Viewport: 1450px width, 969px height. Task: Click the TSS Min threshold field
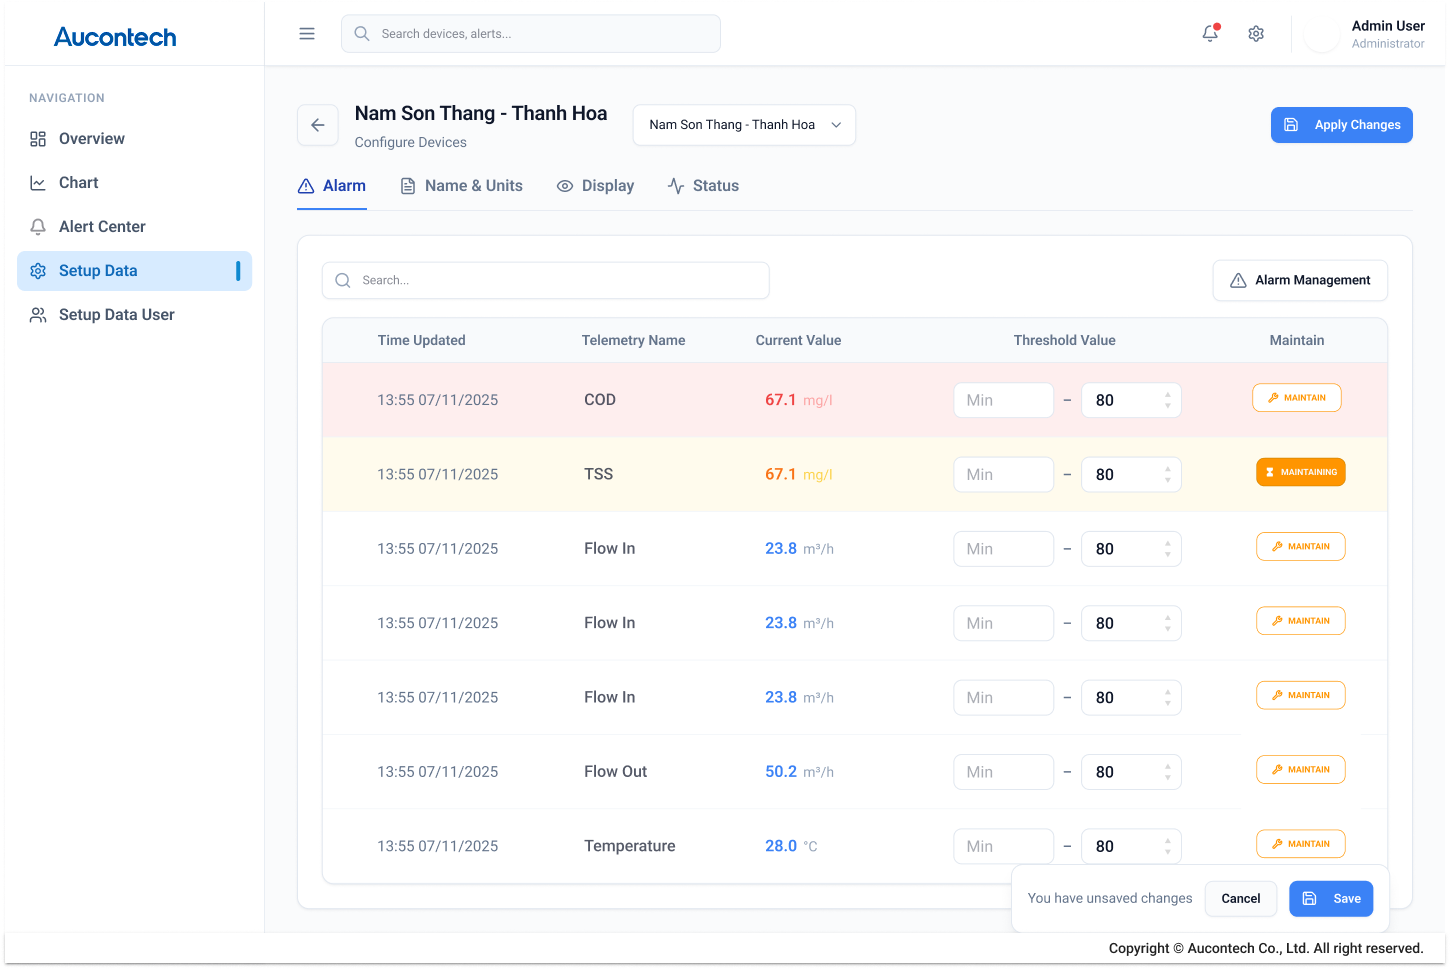click(1003, 475)
